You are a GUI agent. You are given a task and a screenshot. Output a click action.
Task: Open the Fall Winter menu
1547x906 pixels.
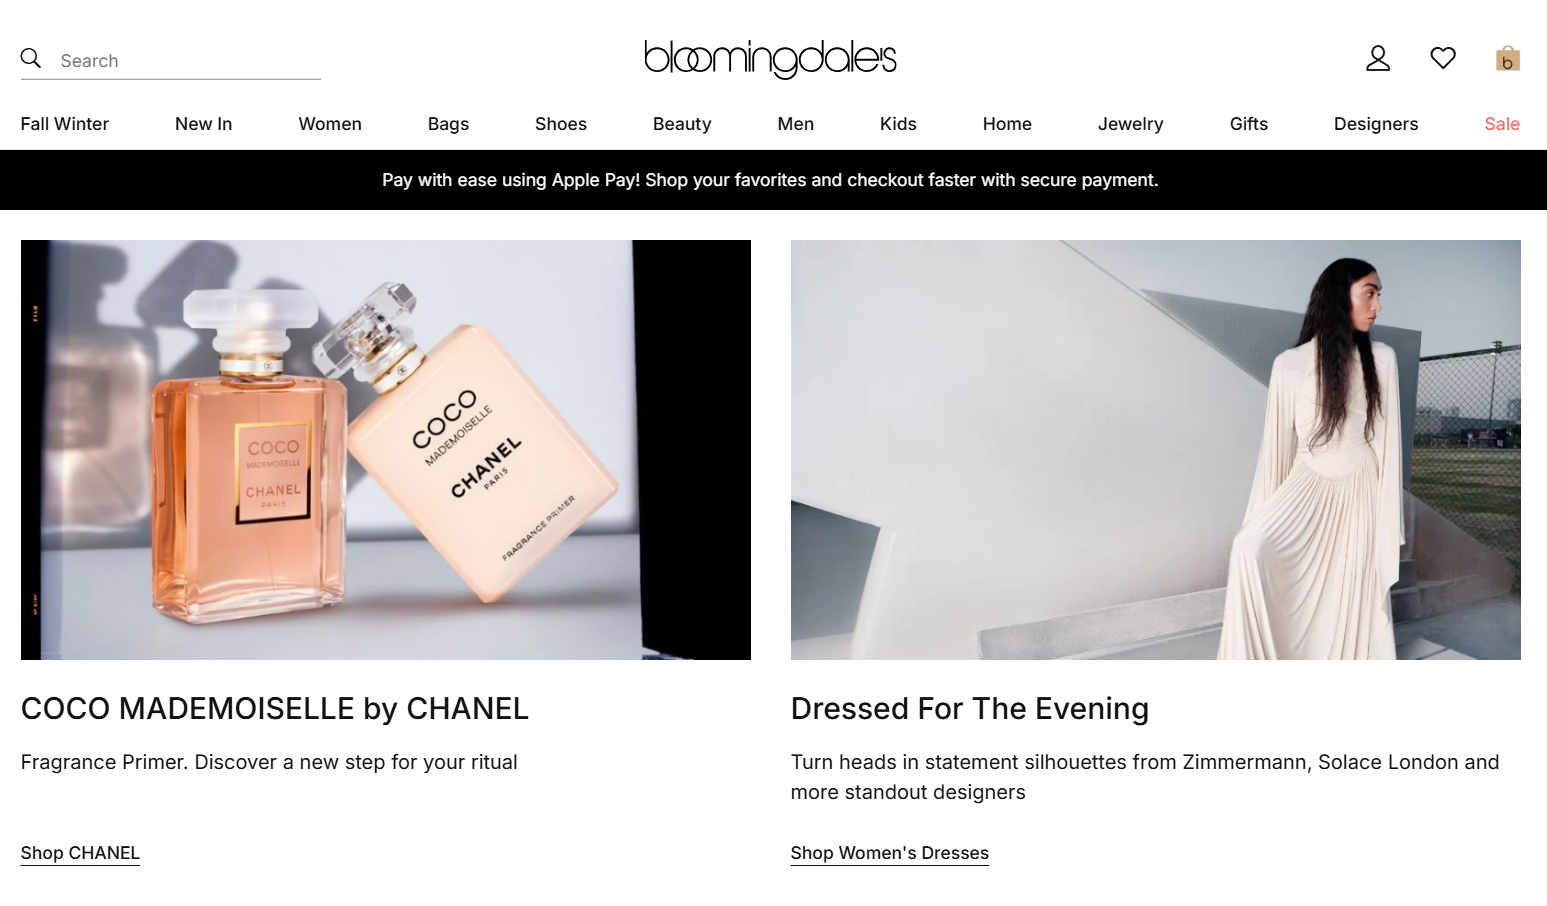point(65,124)
